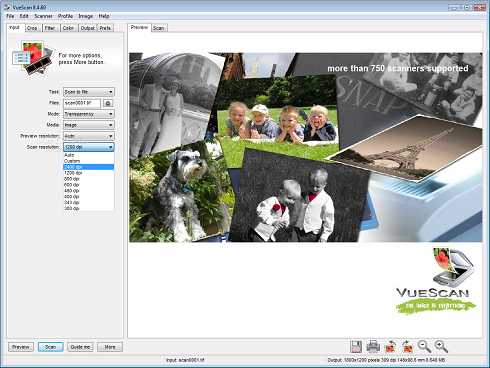Click the floppy disk save icon

coord(356,347)
